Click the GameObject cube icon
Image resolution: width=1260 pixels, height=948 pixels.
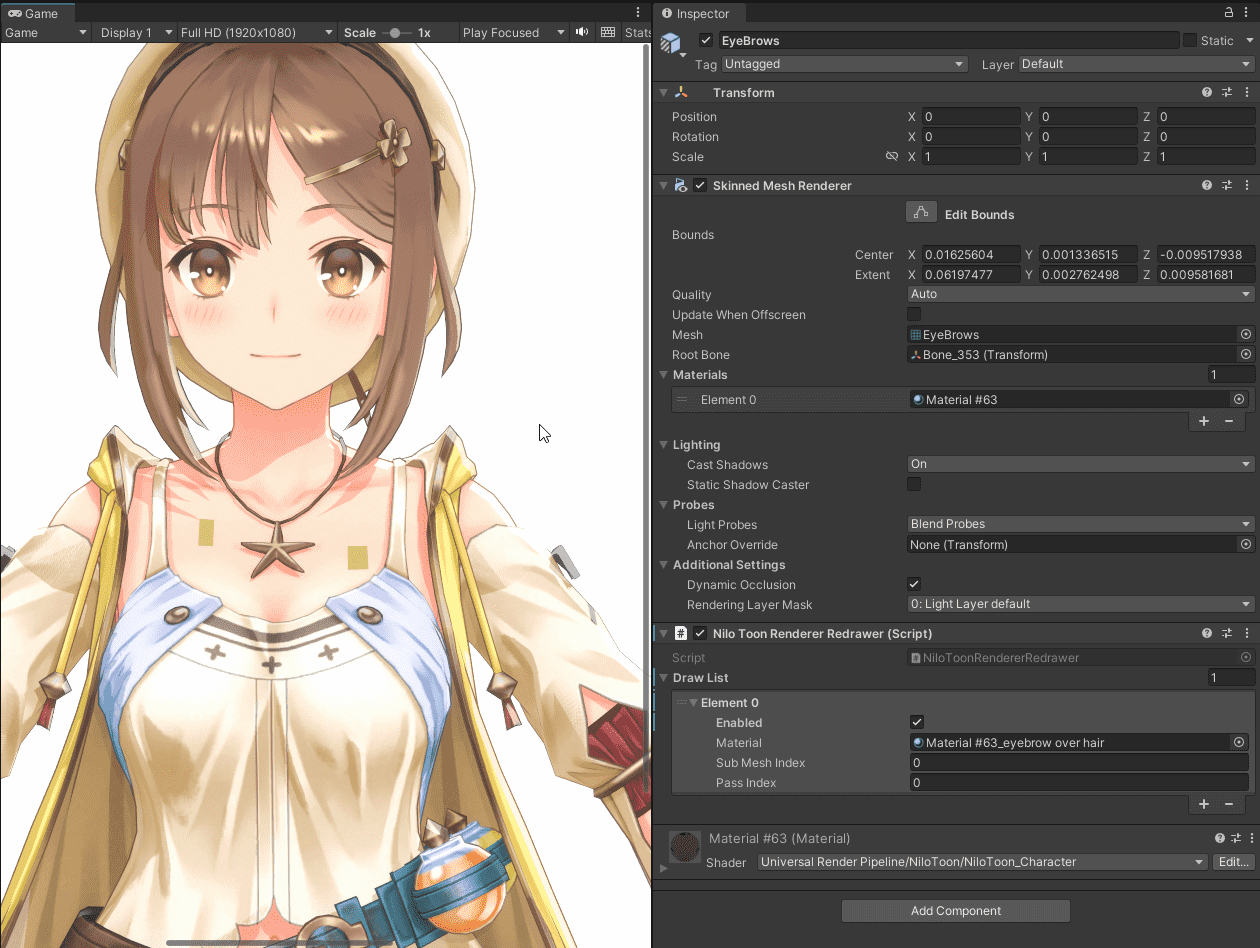coord(671,44)
